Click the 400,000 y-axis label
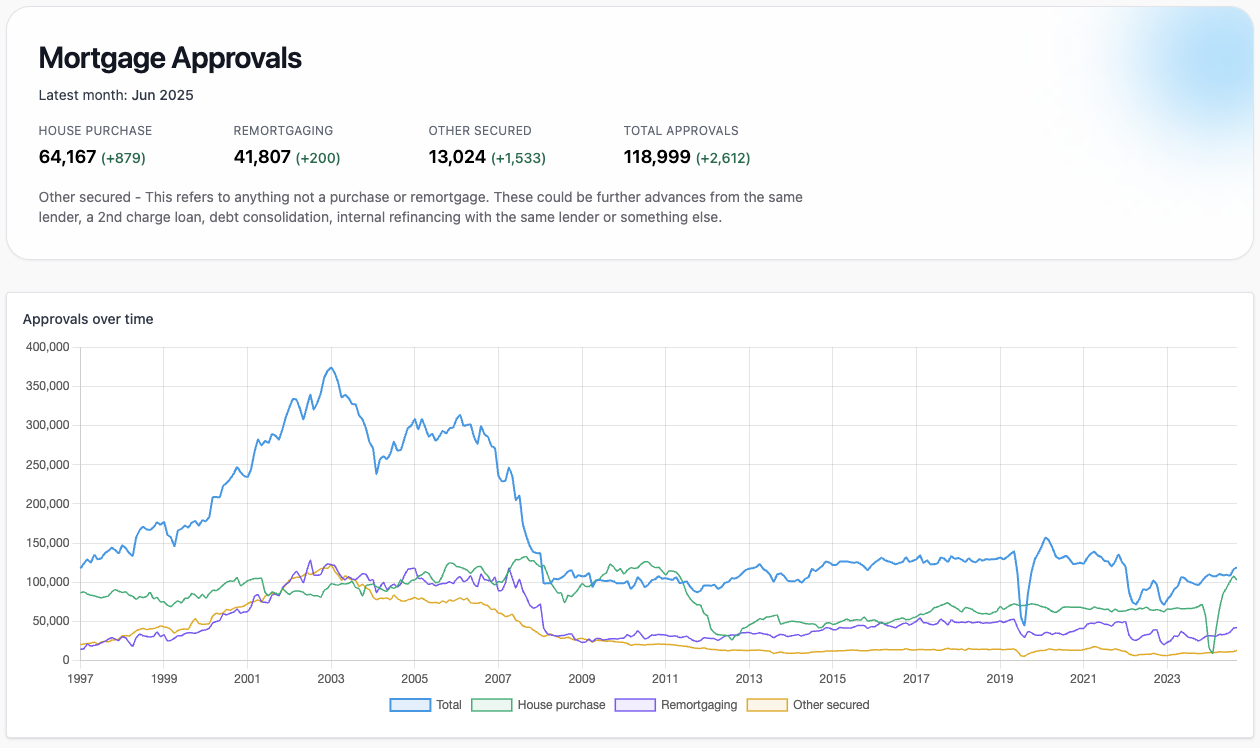Image resolution: width=1260 pixels, height=748 pixels. pos(46,347)
